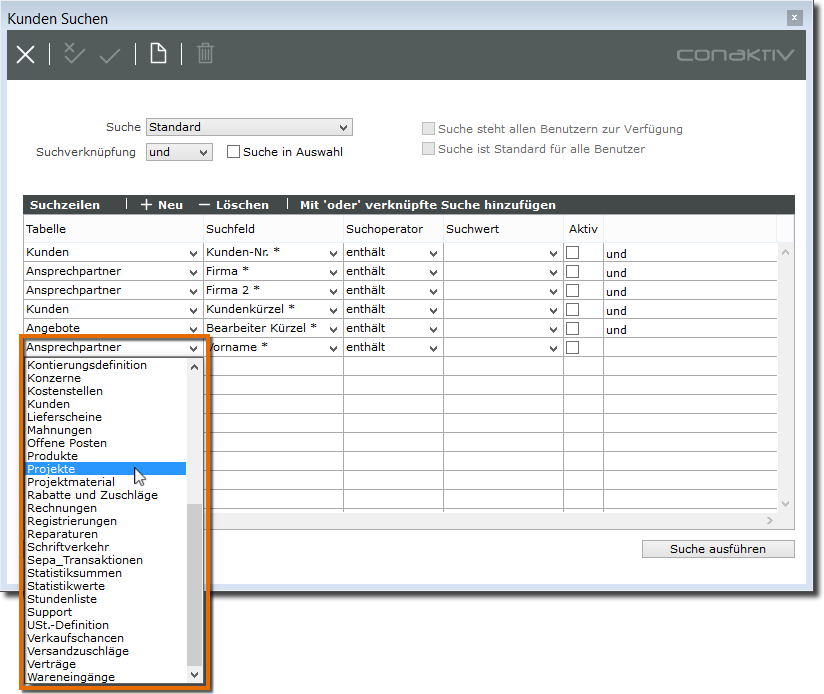Click horizontal scroll right arrow of grid
The height and width of the screenshot is (694, 824).
[770, 520]
